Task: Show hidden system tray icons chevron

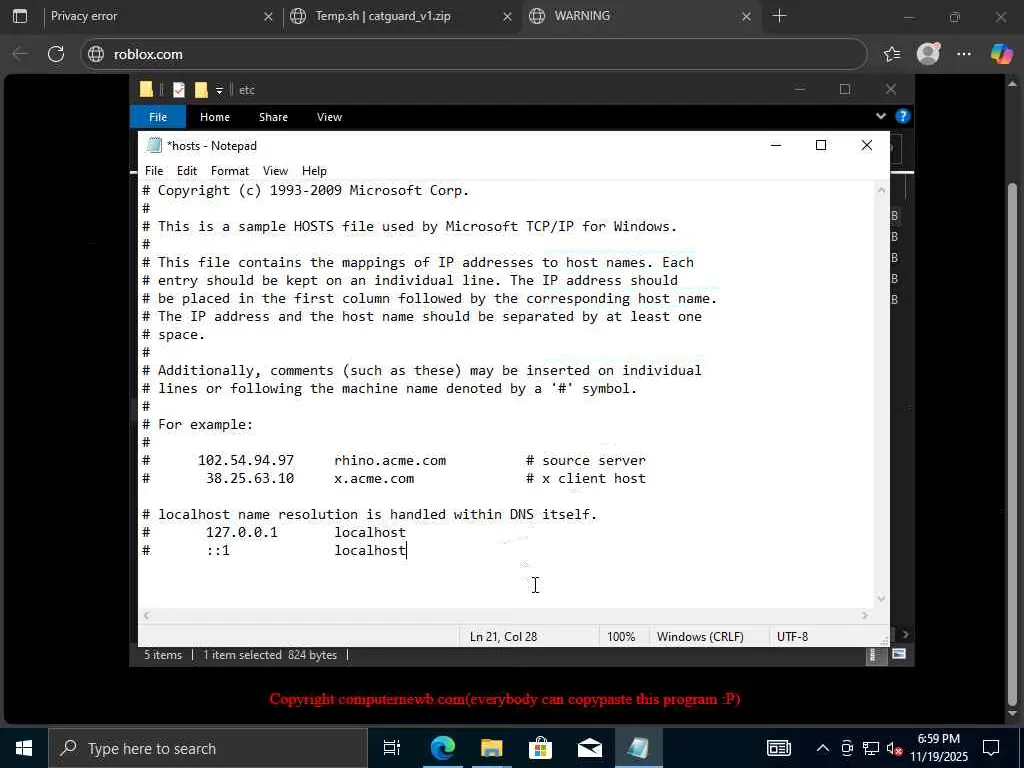Action: pyautogui.click(x=823, y=748)
